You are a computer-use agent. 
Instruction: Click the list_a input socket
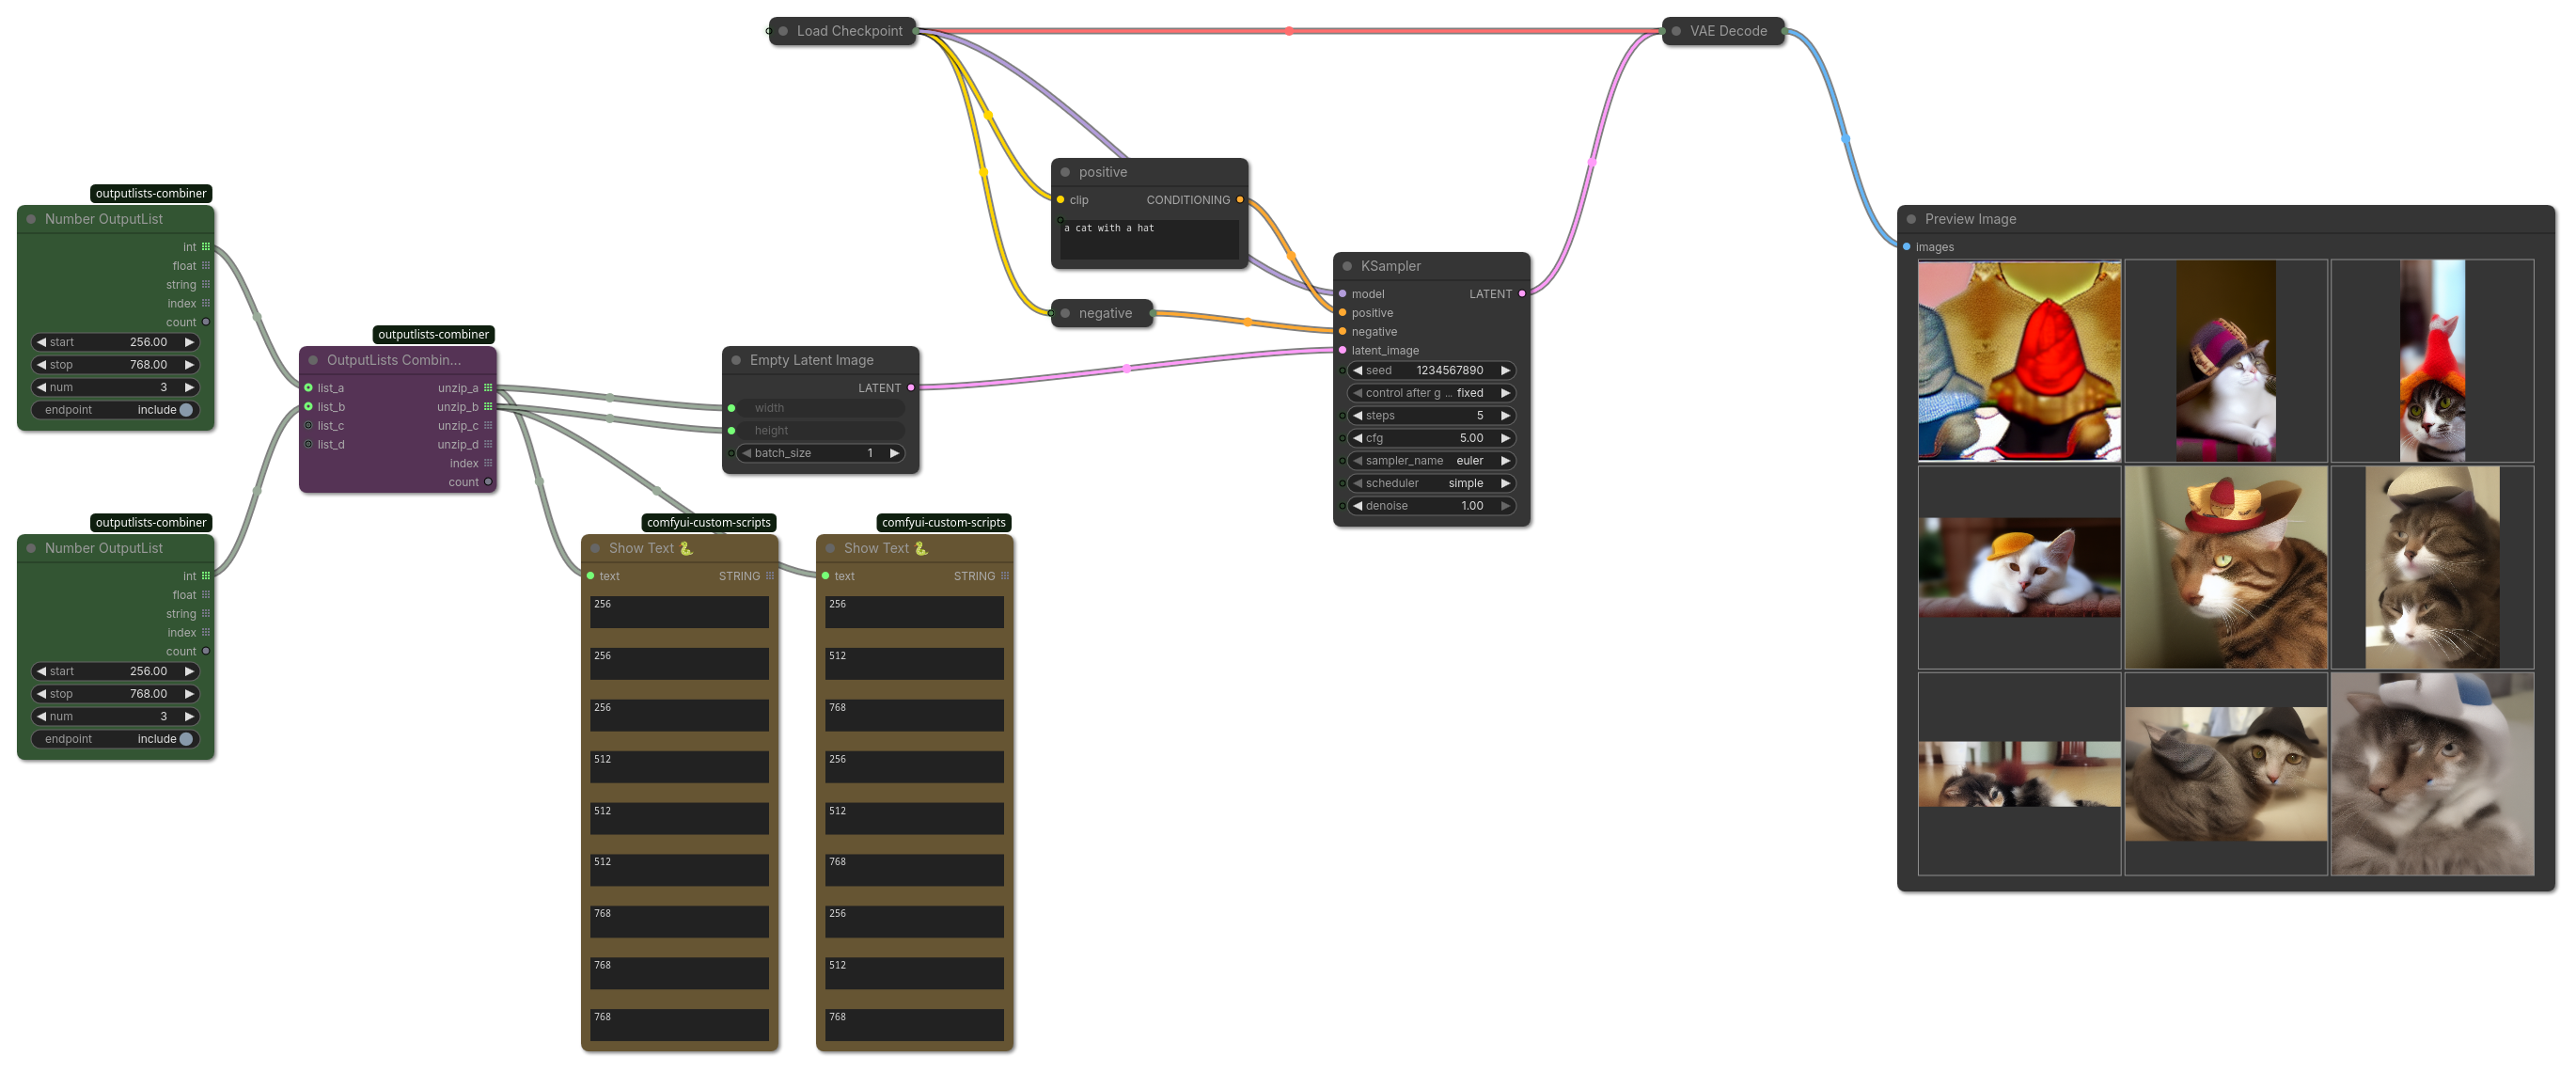click(308, 388)
